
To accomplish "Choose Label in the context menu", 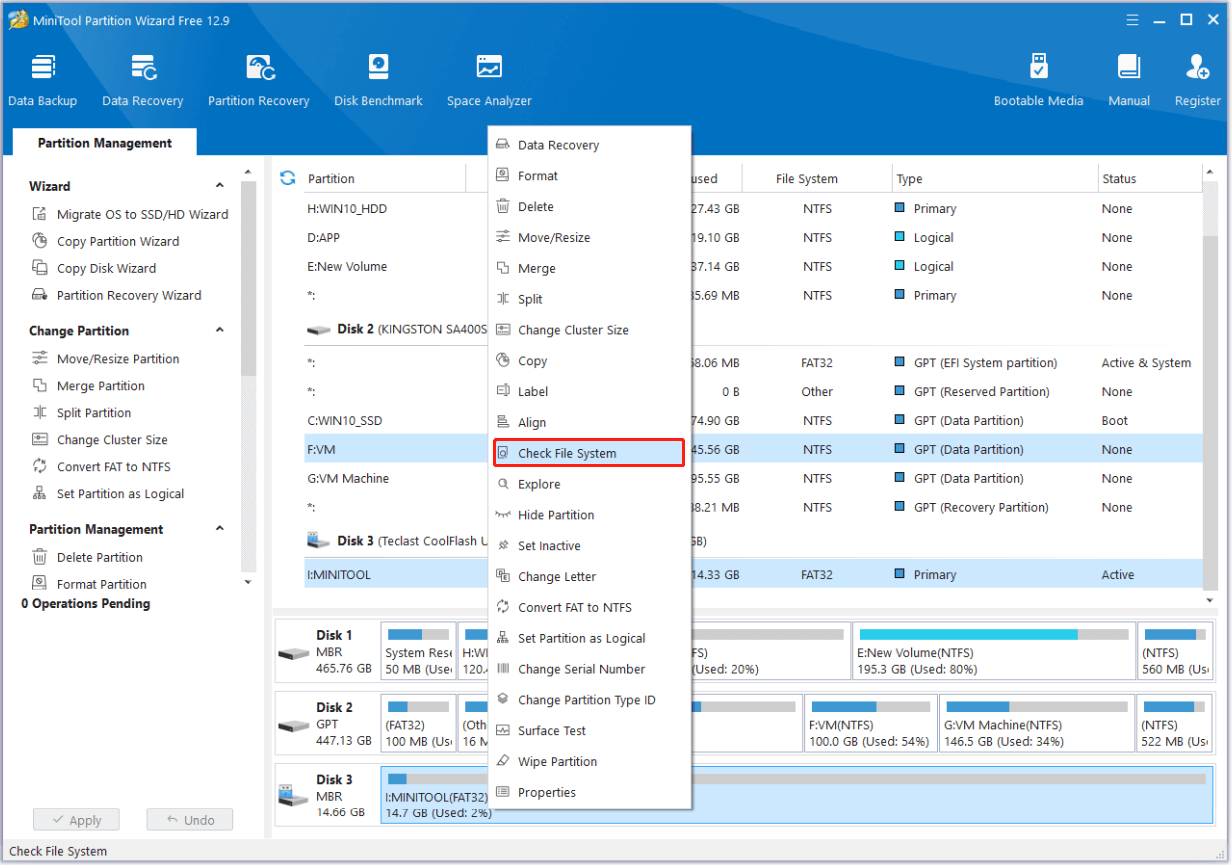I will pos(589,392).
